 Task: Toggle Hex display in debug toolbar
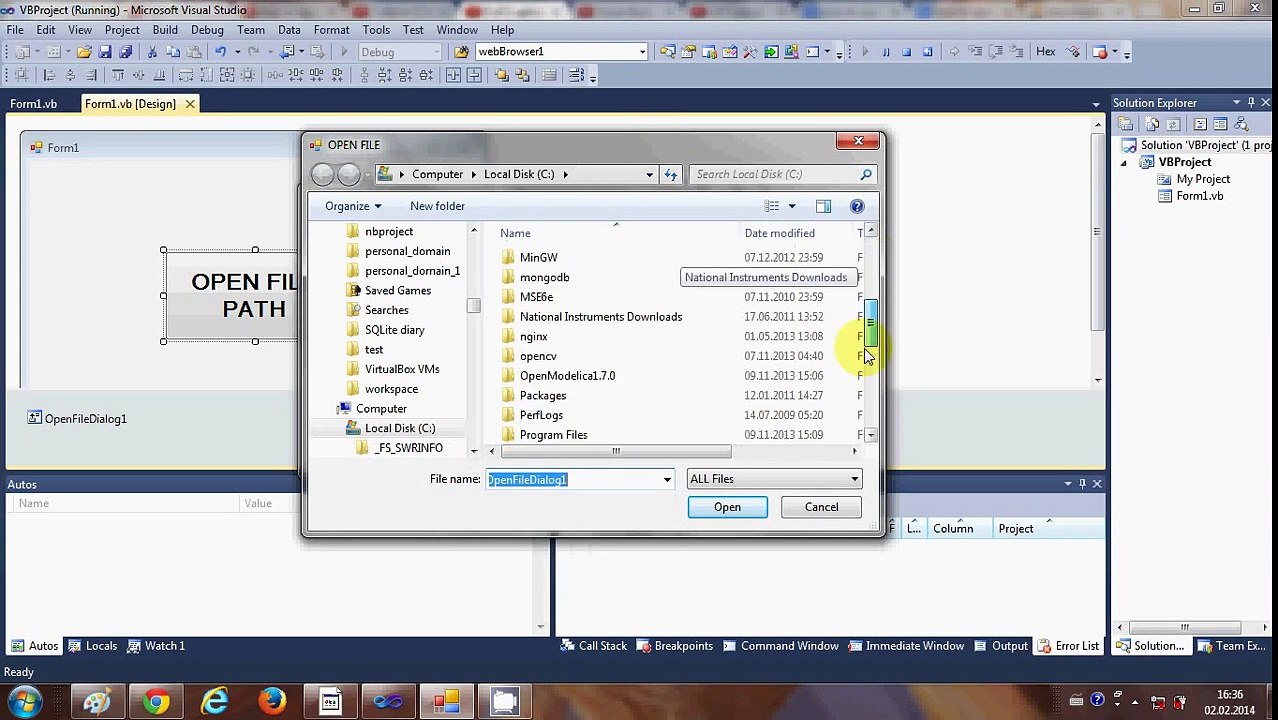tap(1045, 52)
